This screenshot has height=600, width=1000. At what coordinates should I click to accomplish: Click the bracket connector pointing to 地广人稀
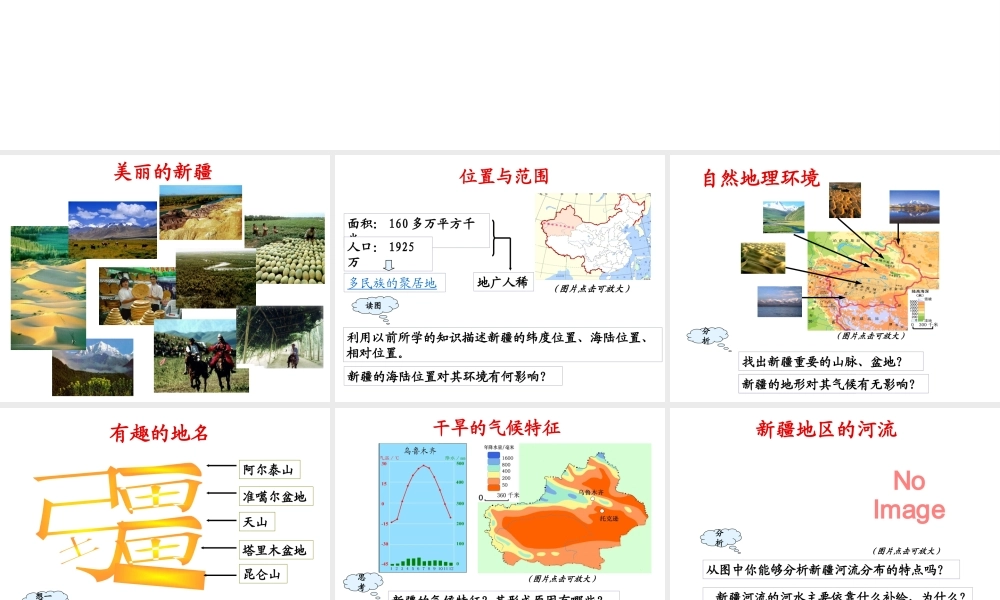tap(502, 245)
